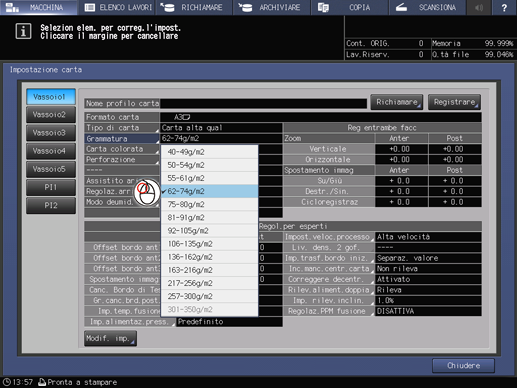The width and height of the screenshot is (517, 388).
Task: Choose 163-216g/m2 weight
Action: (x=209, y=270)
